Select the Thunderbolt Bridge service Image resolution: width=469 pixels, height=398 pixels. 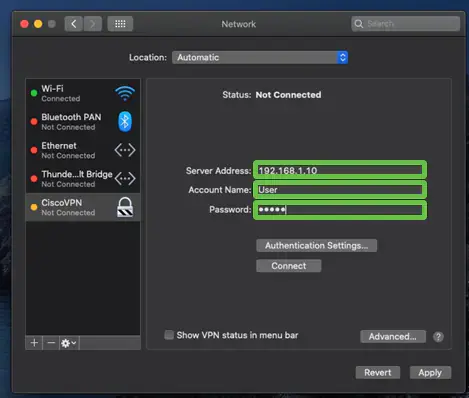tap(83, 179)
